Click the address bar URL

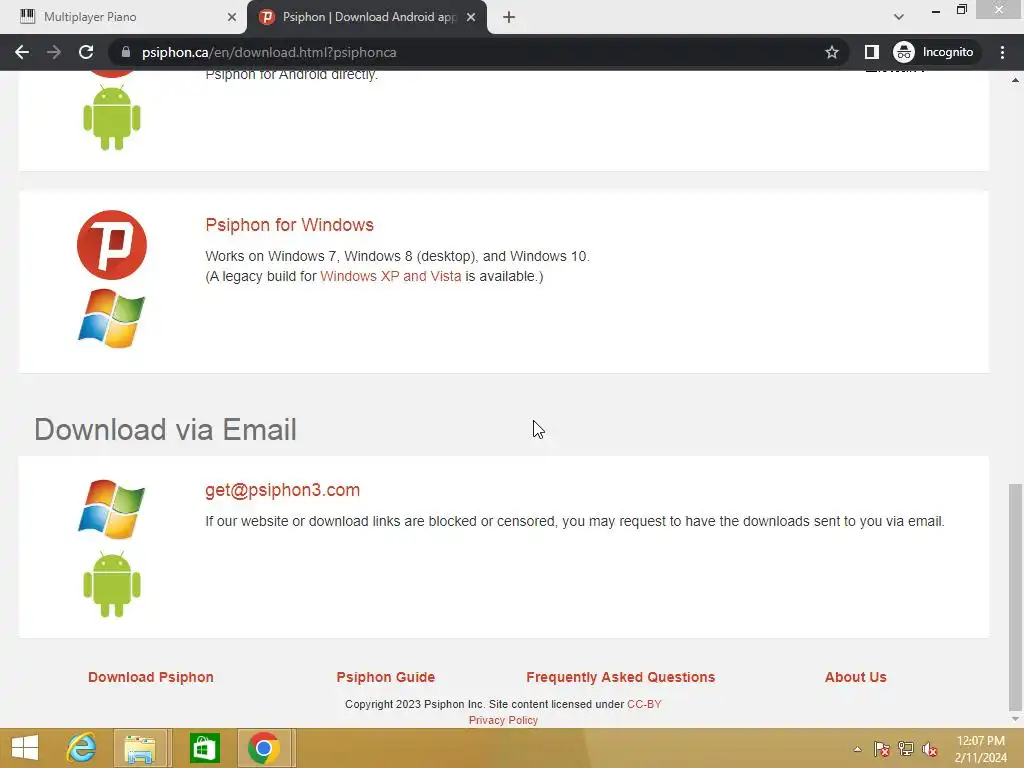pos(269,52)
